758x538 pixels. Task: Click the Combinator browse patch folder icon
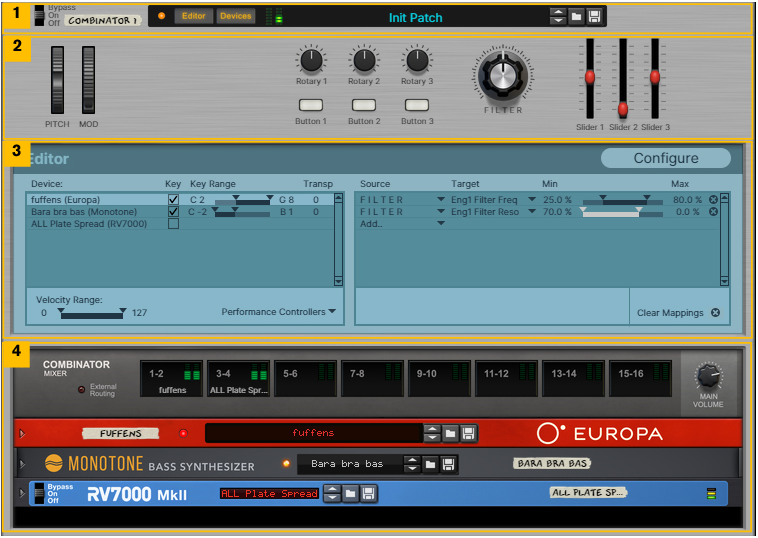point(577,17)
